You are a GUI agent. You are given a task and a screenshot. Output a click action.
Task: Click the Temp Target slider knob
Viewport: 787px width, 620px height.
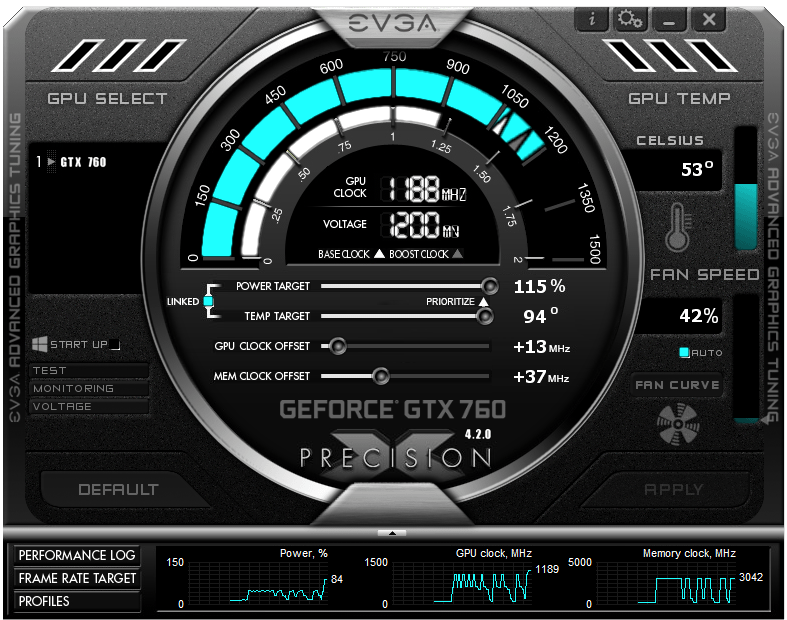coord(484,316)
